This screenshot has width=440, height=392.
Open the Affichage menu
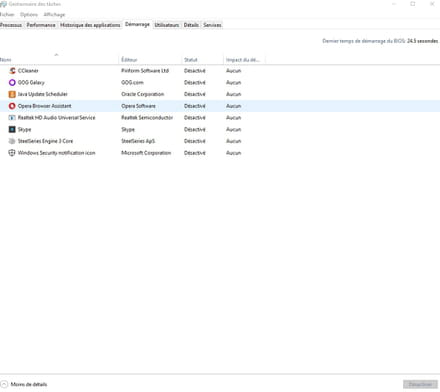pyautogui.click(x=54, y=15)
